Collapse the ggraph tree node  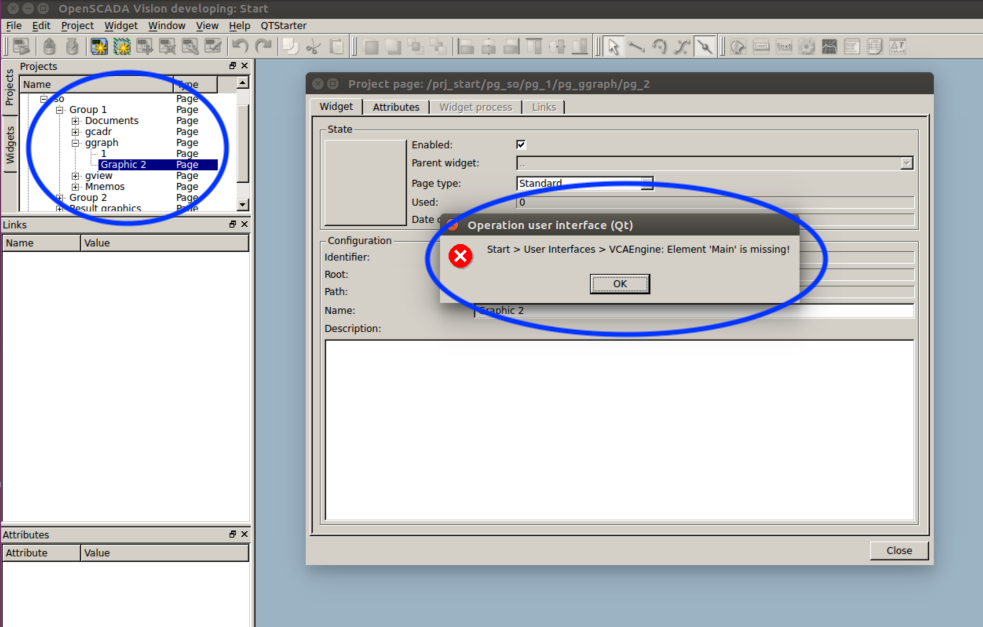[76, 143]
